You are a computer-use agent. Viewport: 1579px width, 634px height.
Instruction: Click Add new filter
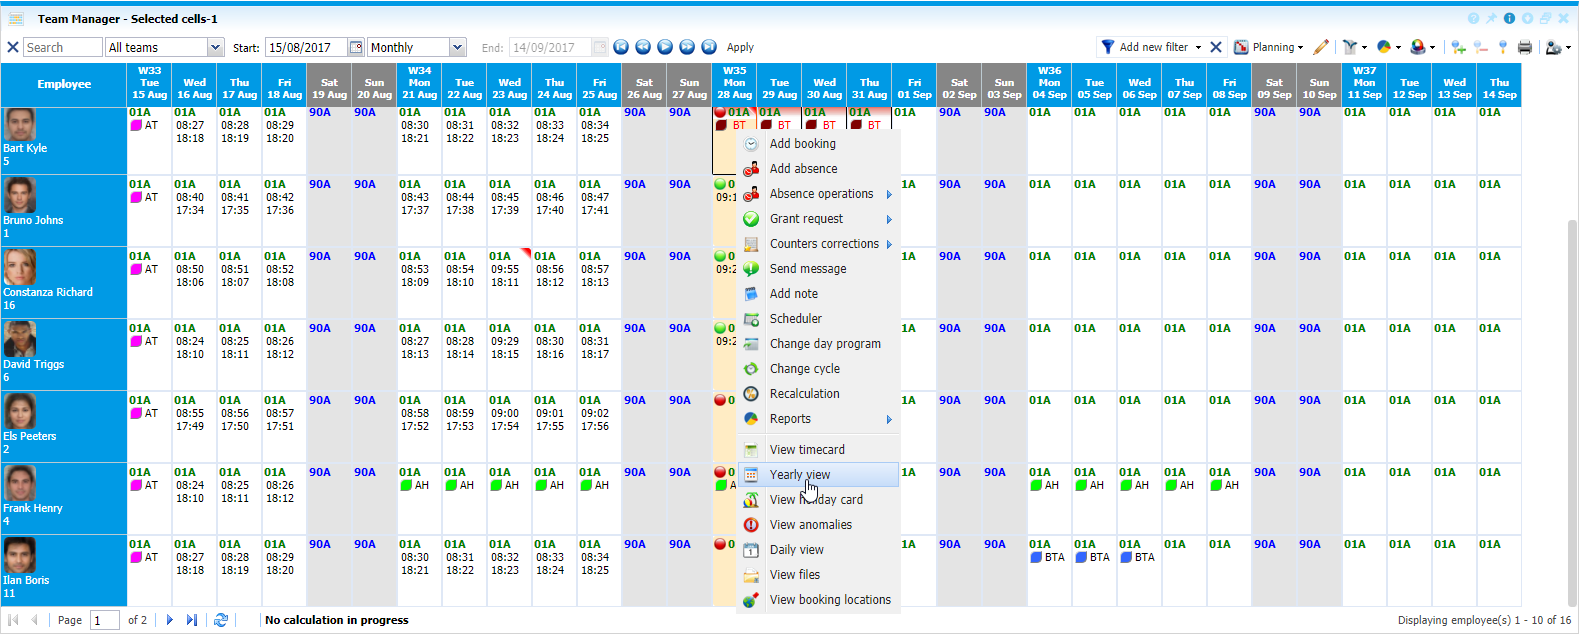tap(1152, 47)
